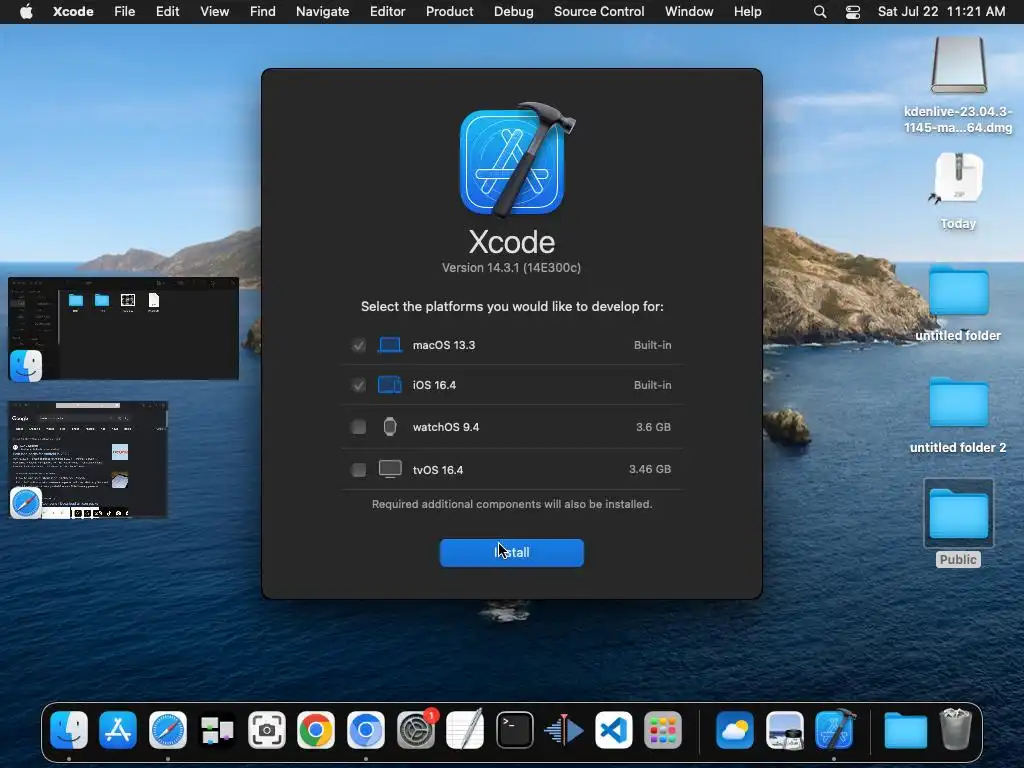Screen dimensions: 1024x768
Task: Click the Install button
Action: click(x=511, y=552)
